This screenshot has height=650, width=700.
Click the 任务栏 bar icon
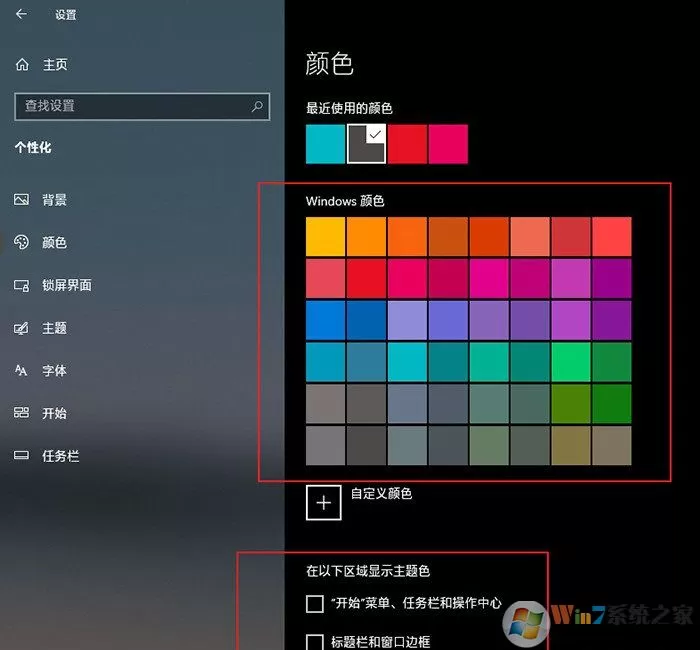tap(21, 455)
